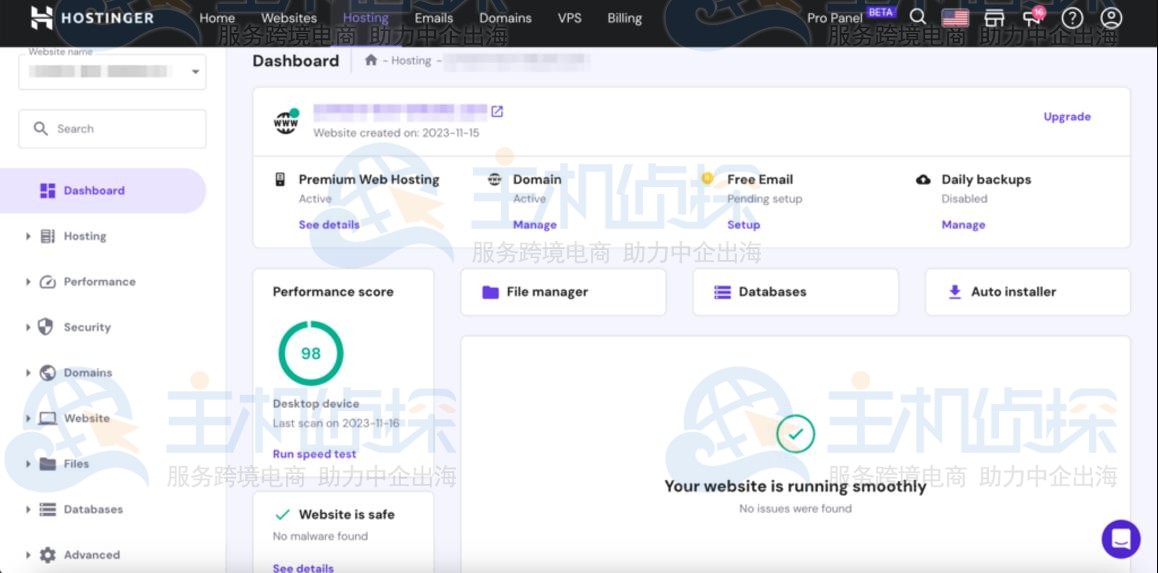This screenshot has height=573, width=1158.
Task: Click the Security shield icon in sidebar
Action: 45,327
